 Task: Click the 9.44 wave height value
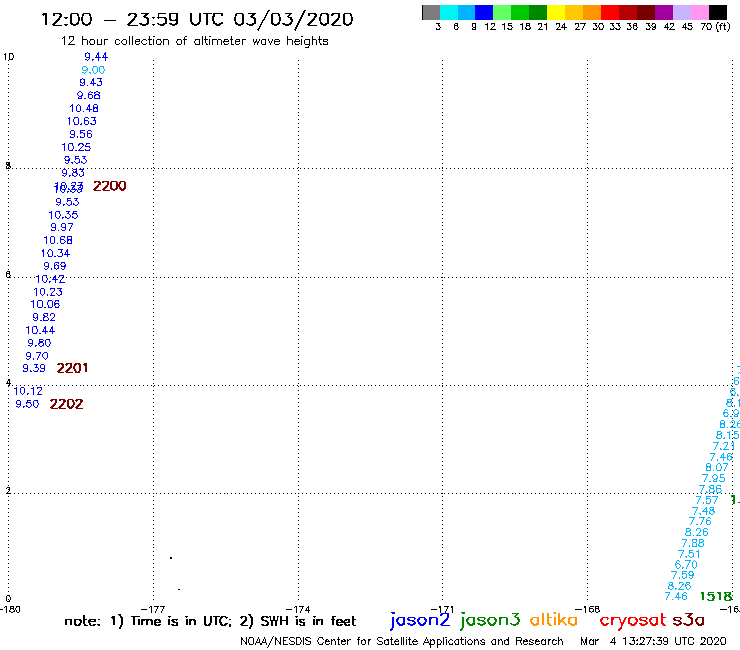[96, 57]
